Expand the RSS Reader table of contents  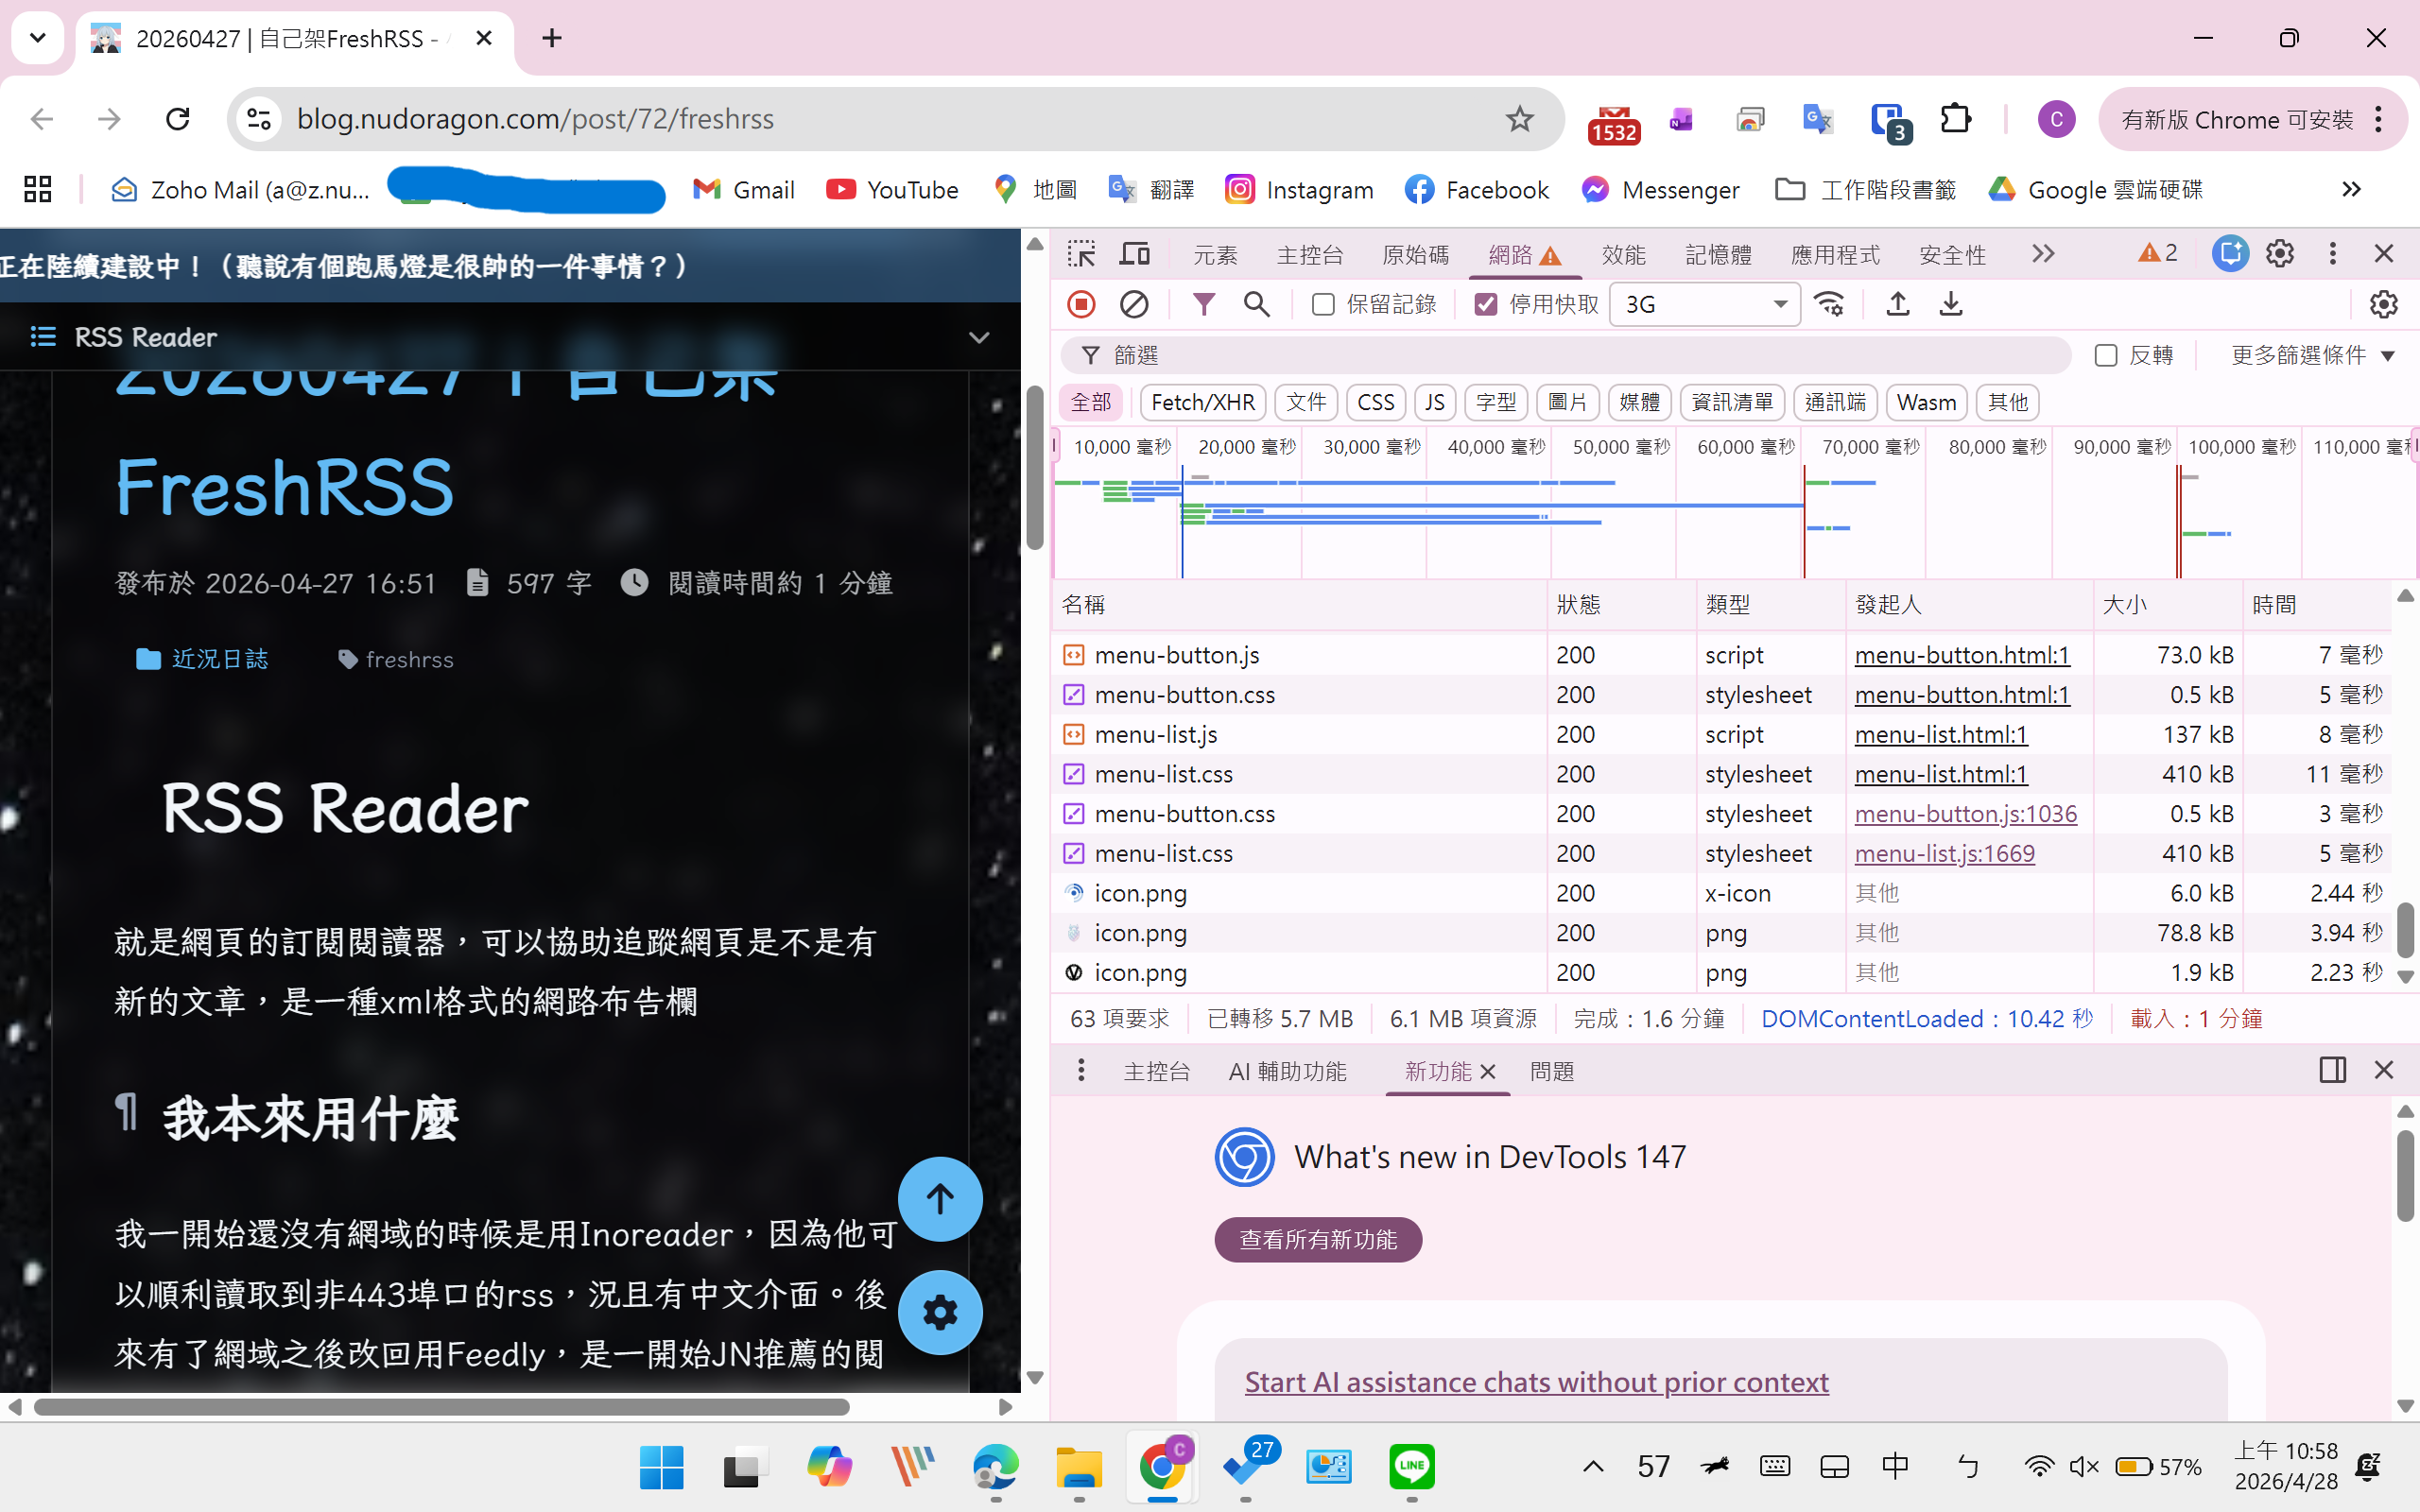click(979, 337)
